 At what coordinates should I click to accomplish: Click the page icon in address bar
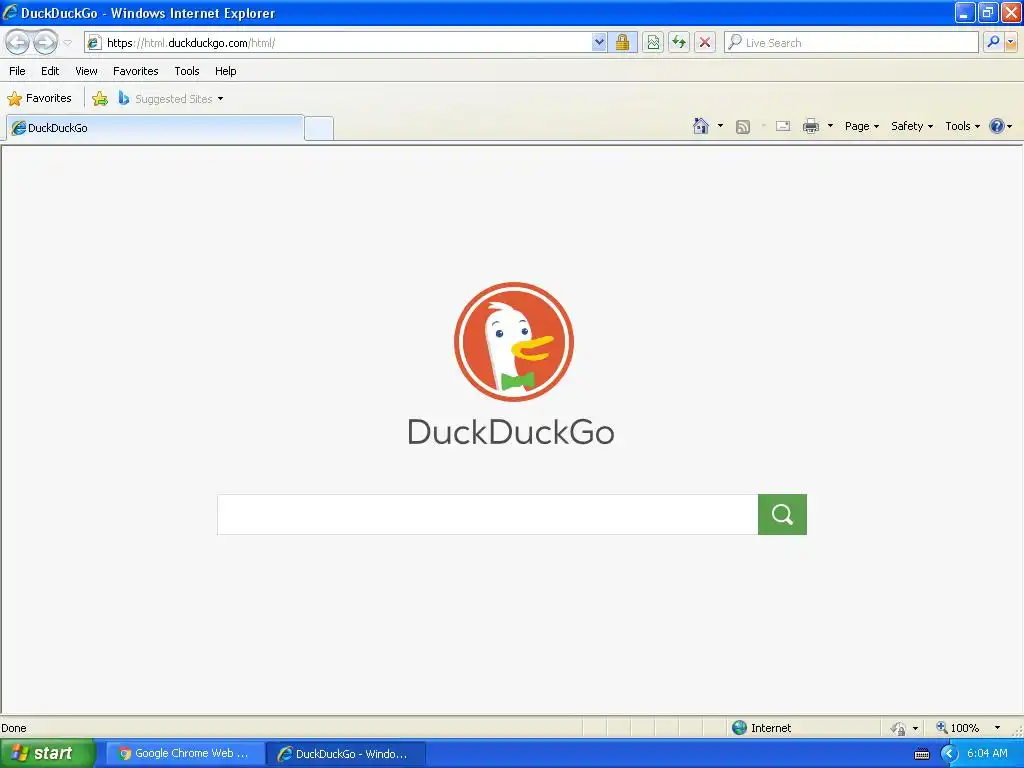point(94,43)
